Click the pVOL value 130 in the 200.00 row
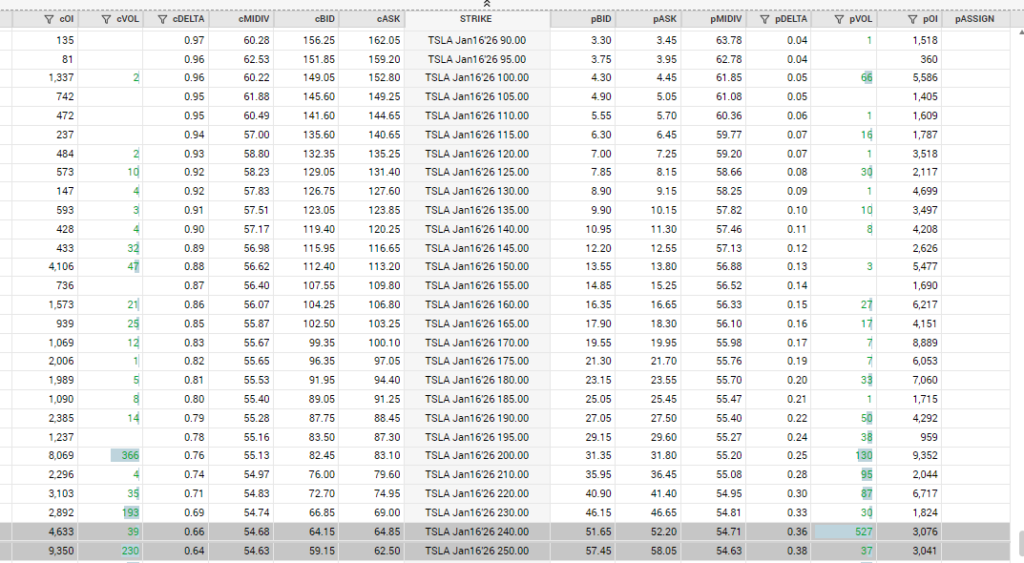1024x563 pixels. [864, 455]
